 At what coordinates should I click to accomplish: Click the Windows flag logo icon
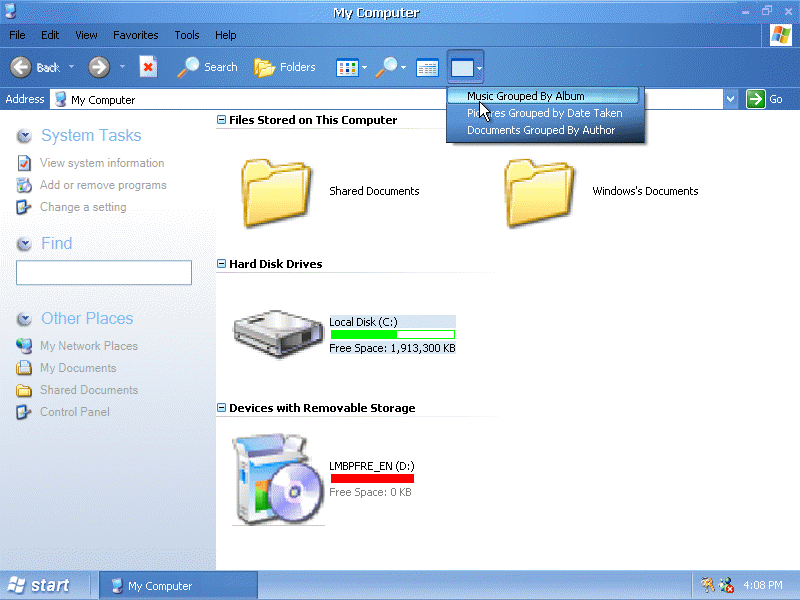click(x=781, y=35)
